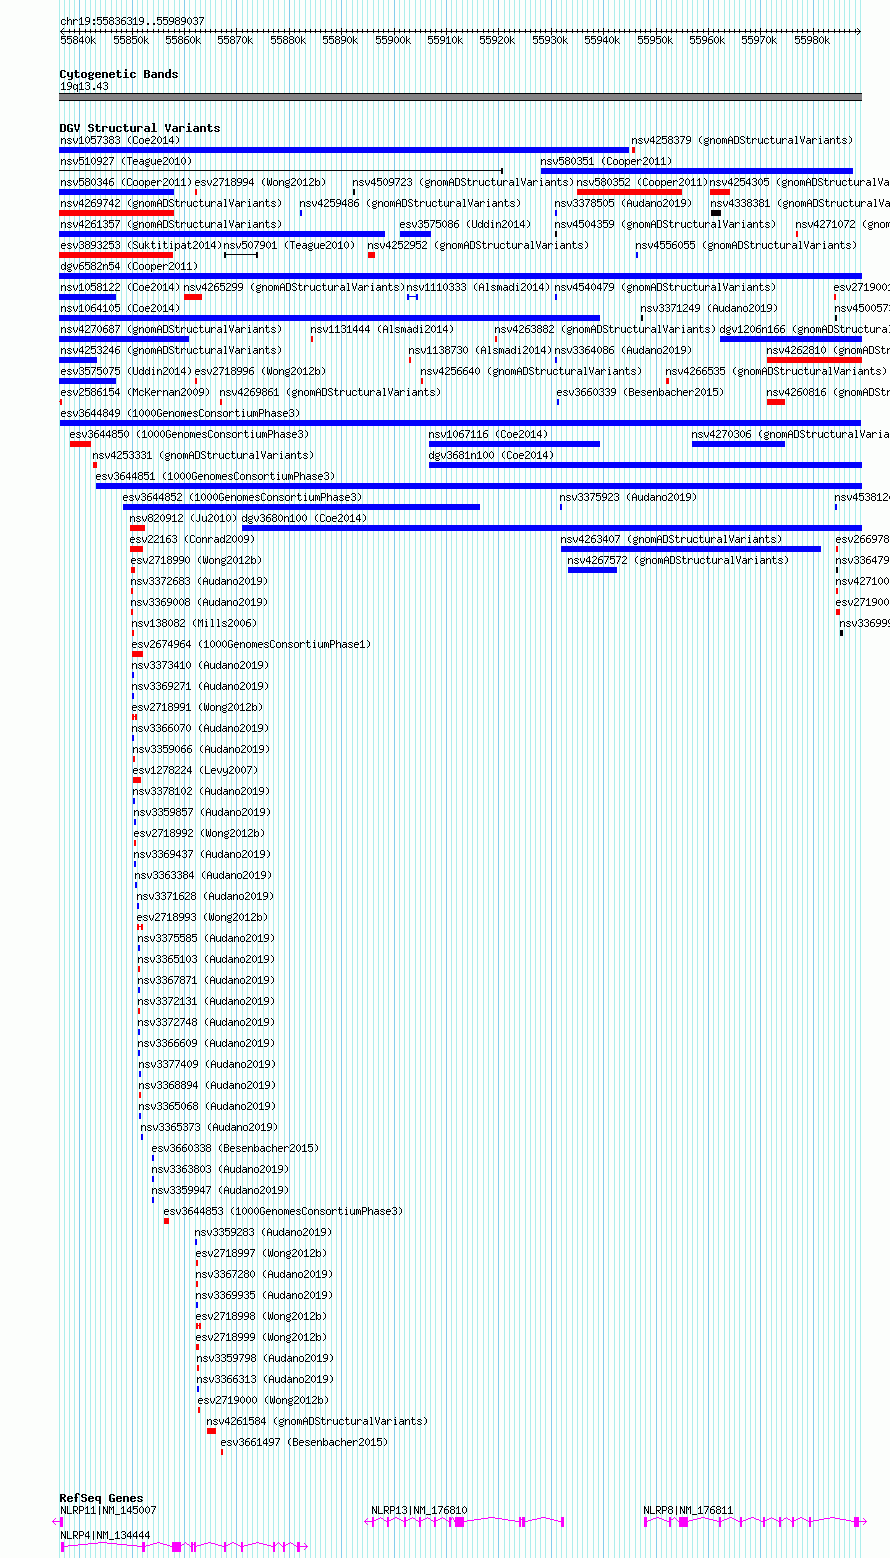Select nsv820912 (Ju2010) label
This screenshot has height=1558, width=890.
183,518
